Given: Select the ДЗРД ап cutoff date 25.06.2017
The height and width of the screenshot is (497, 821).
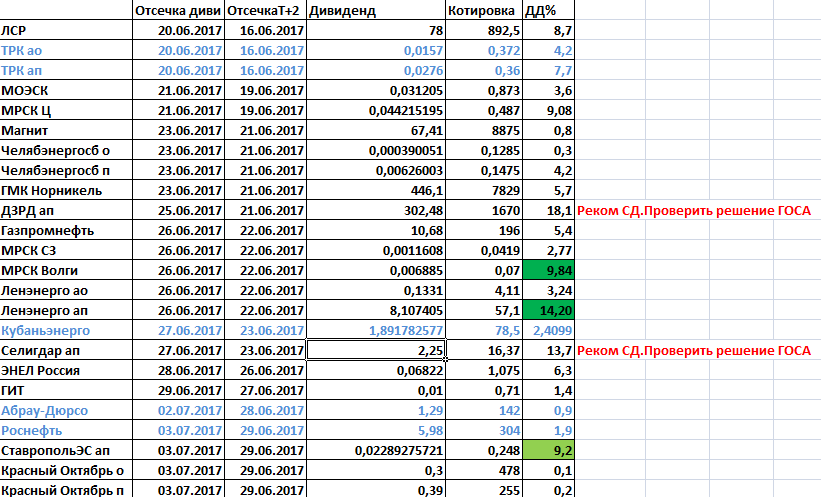Looking at the screenshot, I should (x=179, y=211).
